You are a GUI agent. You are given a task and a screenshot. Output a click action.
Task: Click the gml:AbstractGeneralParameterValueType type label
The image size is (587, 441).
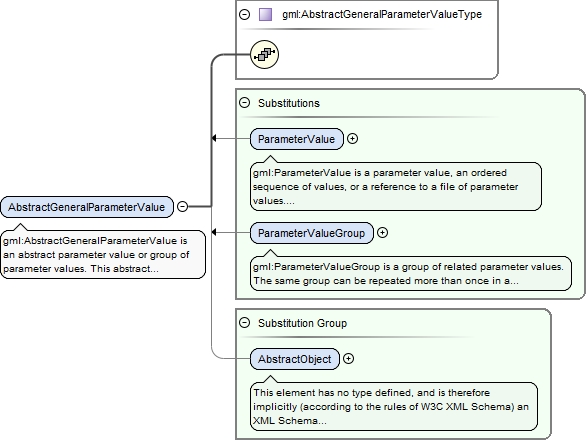382,15
